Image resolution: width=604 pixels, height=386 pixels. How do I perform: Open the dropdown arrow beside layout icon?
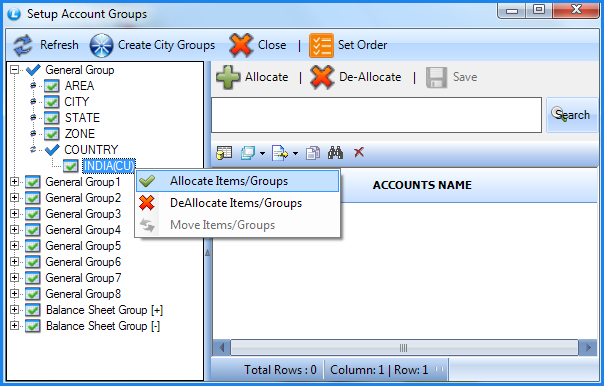pos(262,153)
